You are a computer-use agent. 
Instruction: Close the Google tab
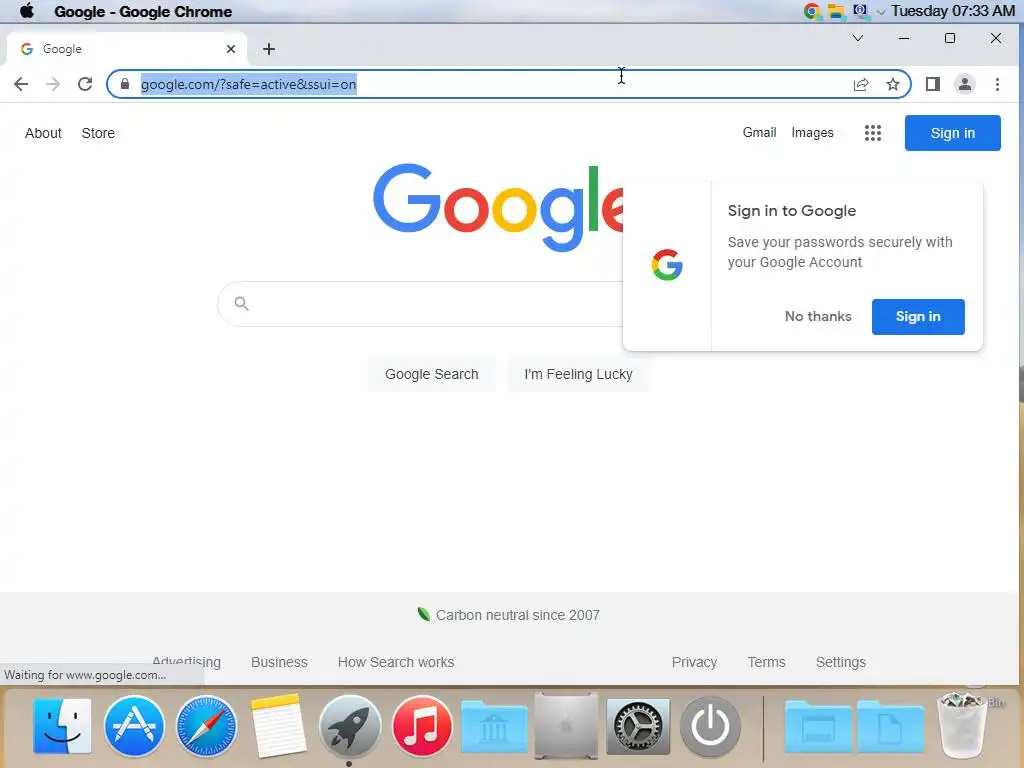[231, 49]
